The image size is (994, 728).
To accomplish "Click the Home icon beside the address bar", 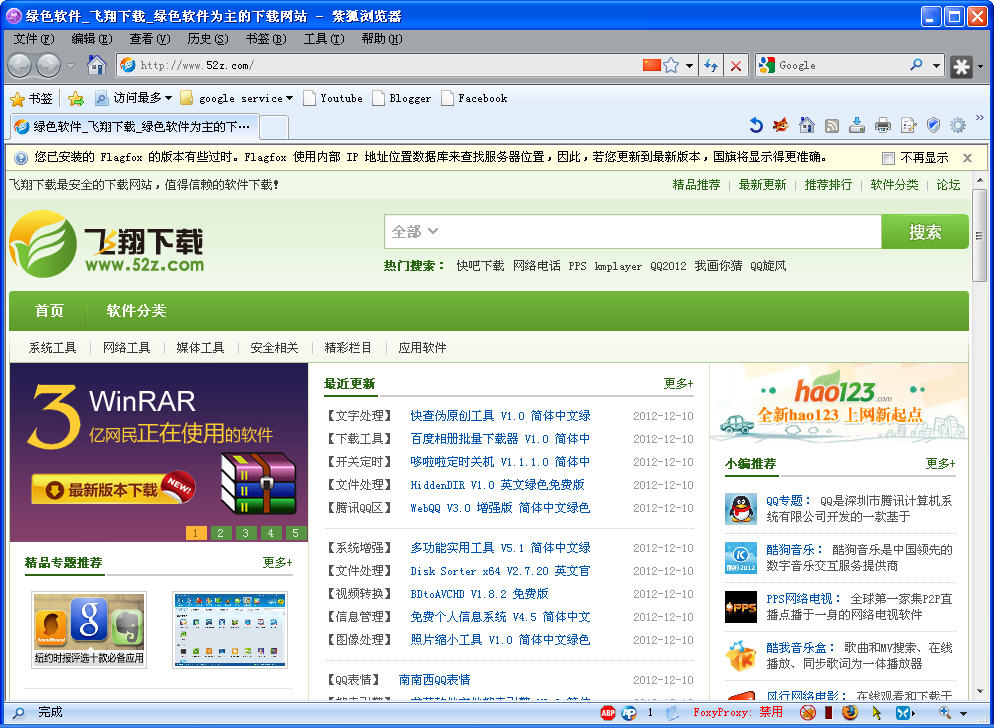I will pyautogui.click(x=96, y=65).
